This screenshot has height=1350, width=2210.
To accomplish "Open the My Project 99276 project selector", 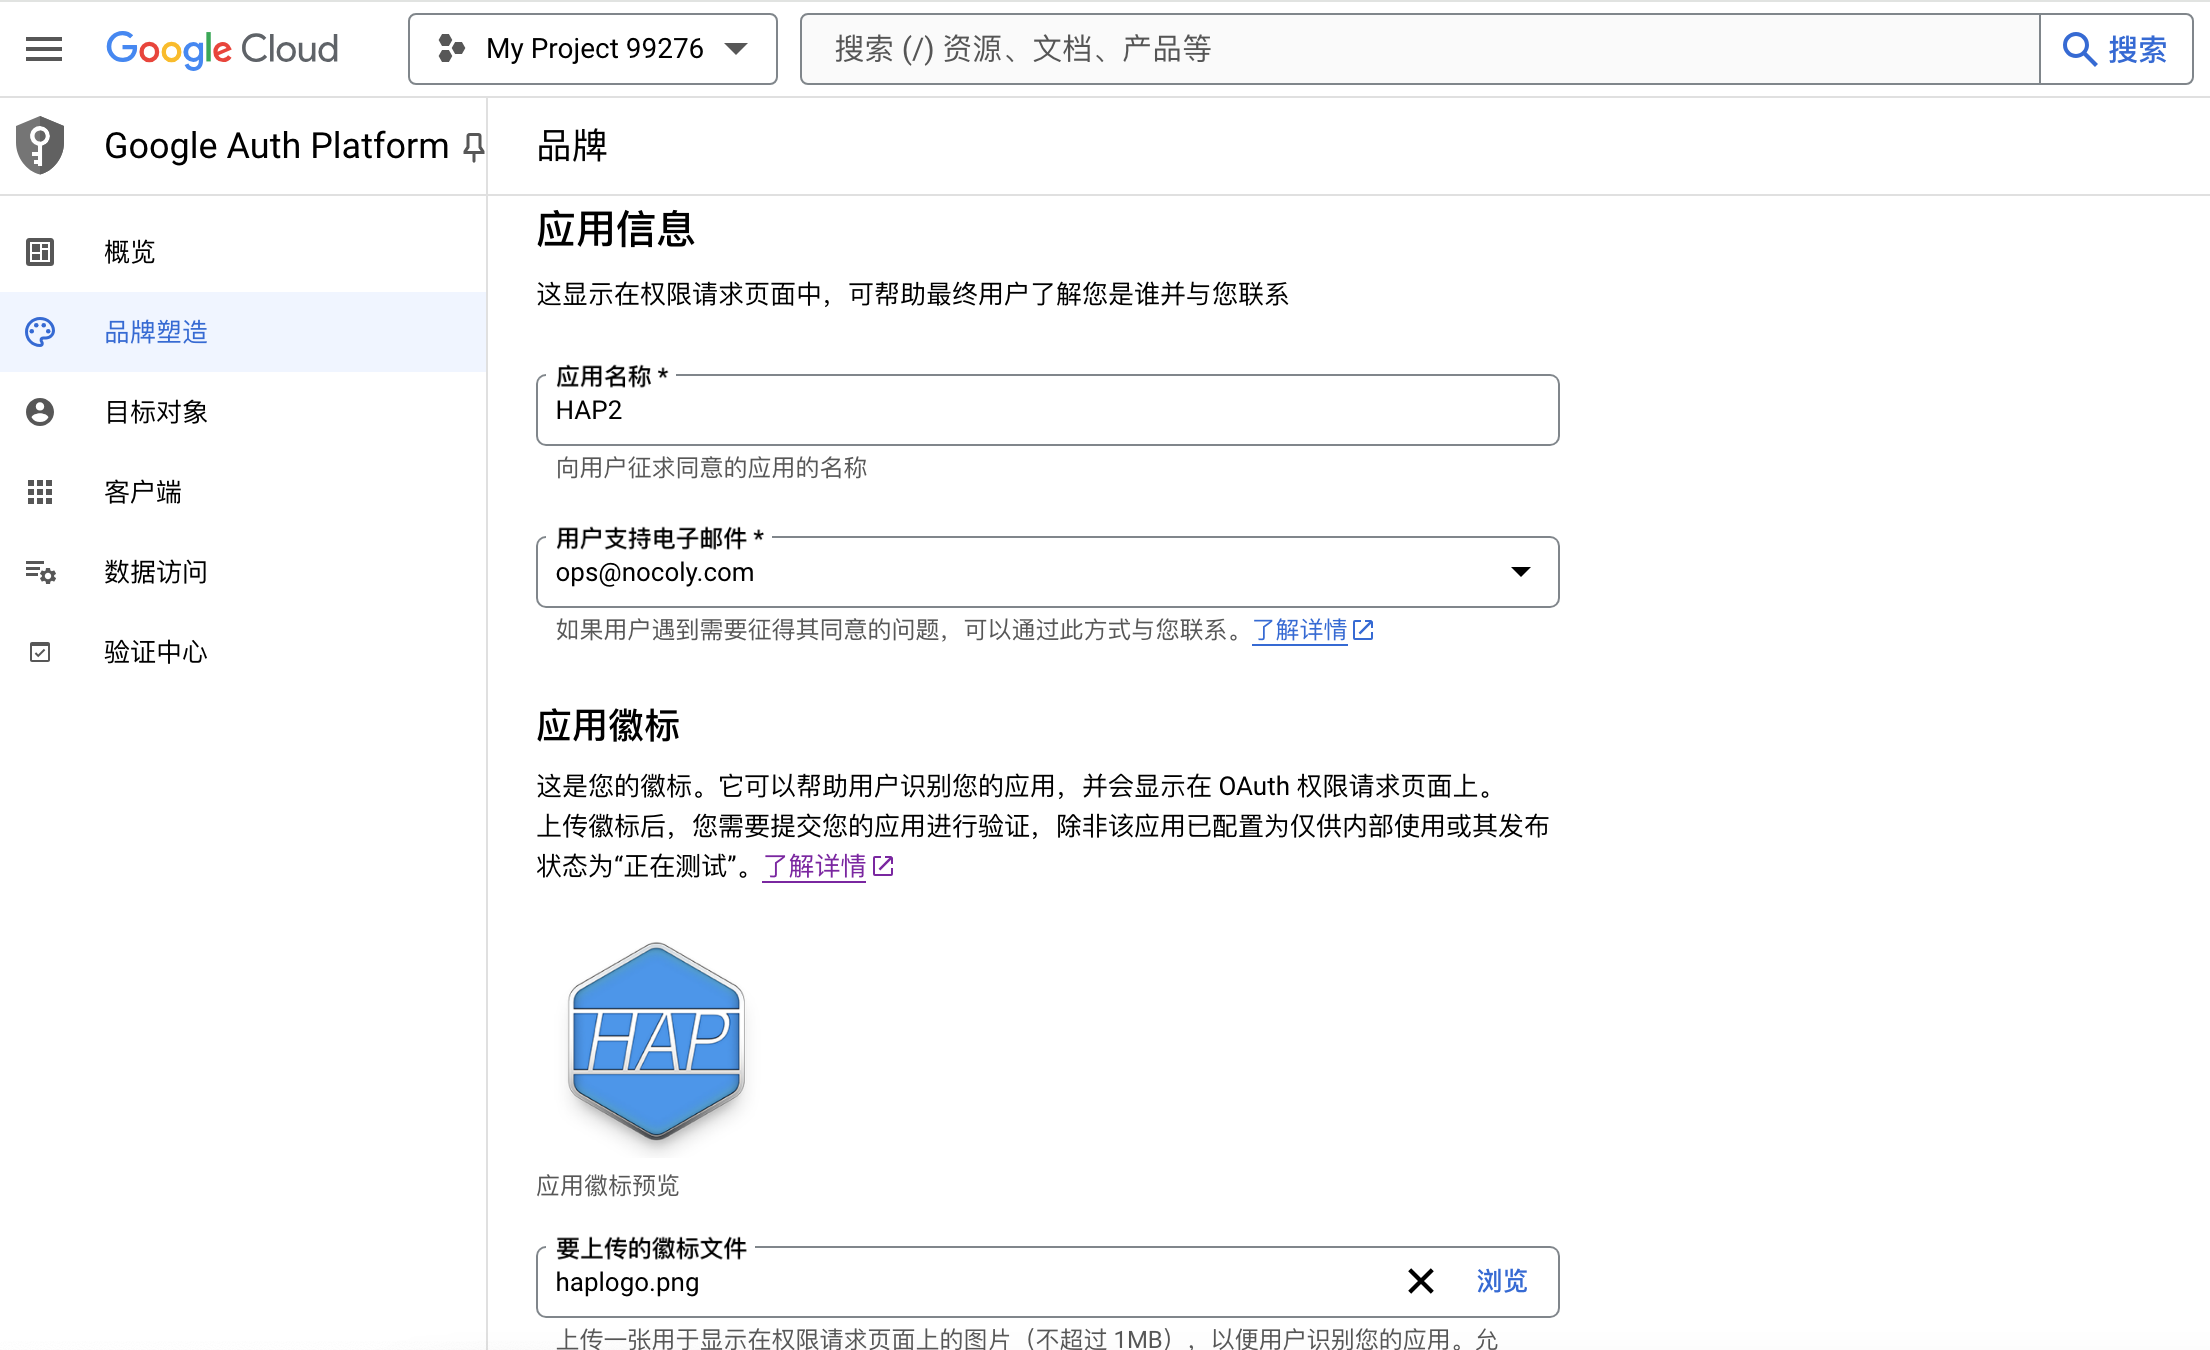I will click(x=593, y=49).
